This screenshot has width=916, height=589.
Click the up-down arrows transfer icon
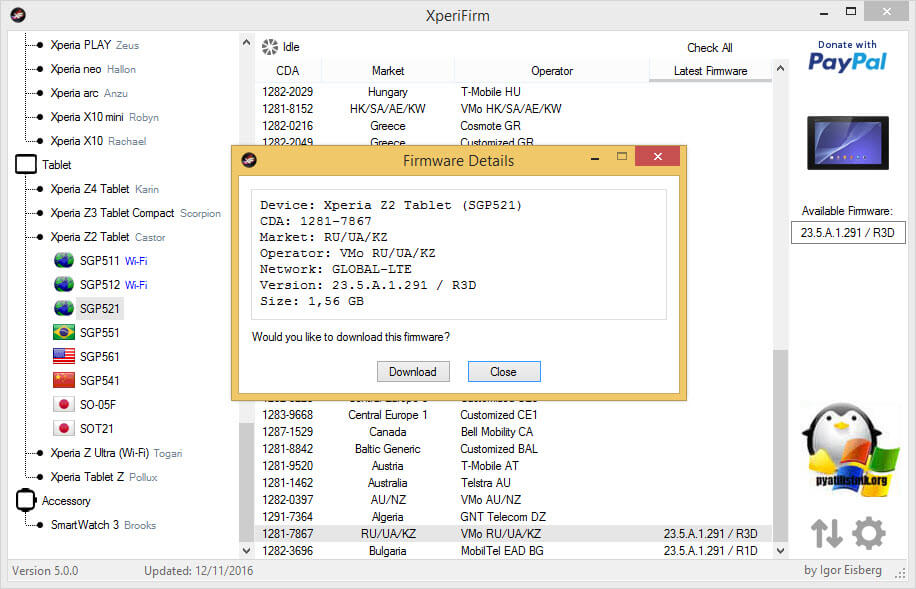pos(826,533)
